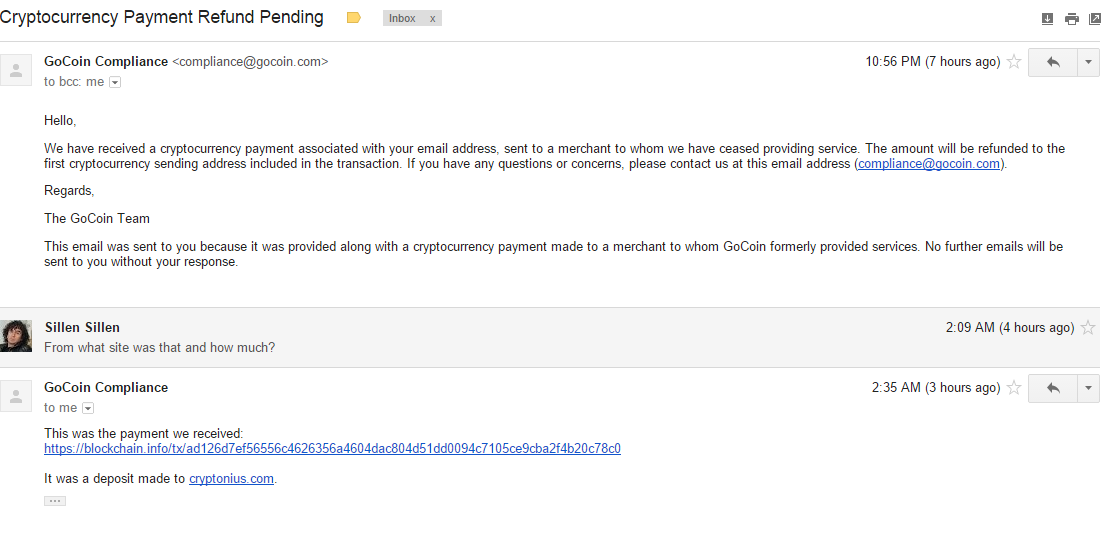Expand the collapsed Sillen Sillen message
1113x540 pixels.
pos(550,337)
